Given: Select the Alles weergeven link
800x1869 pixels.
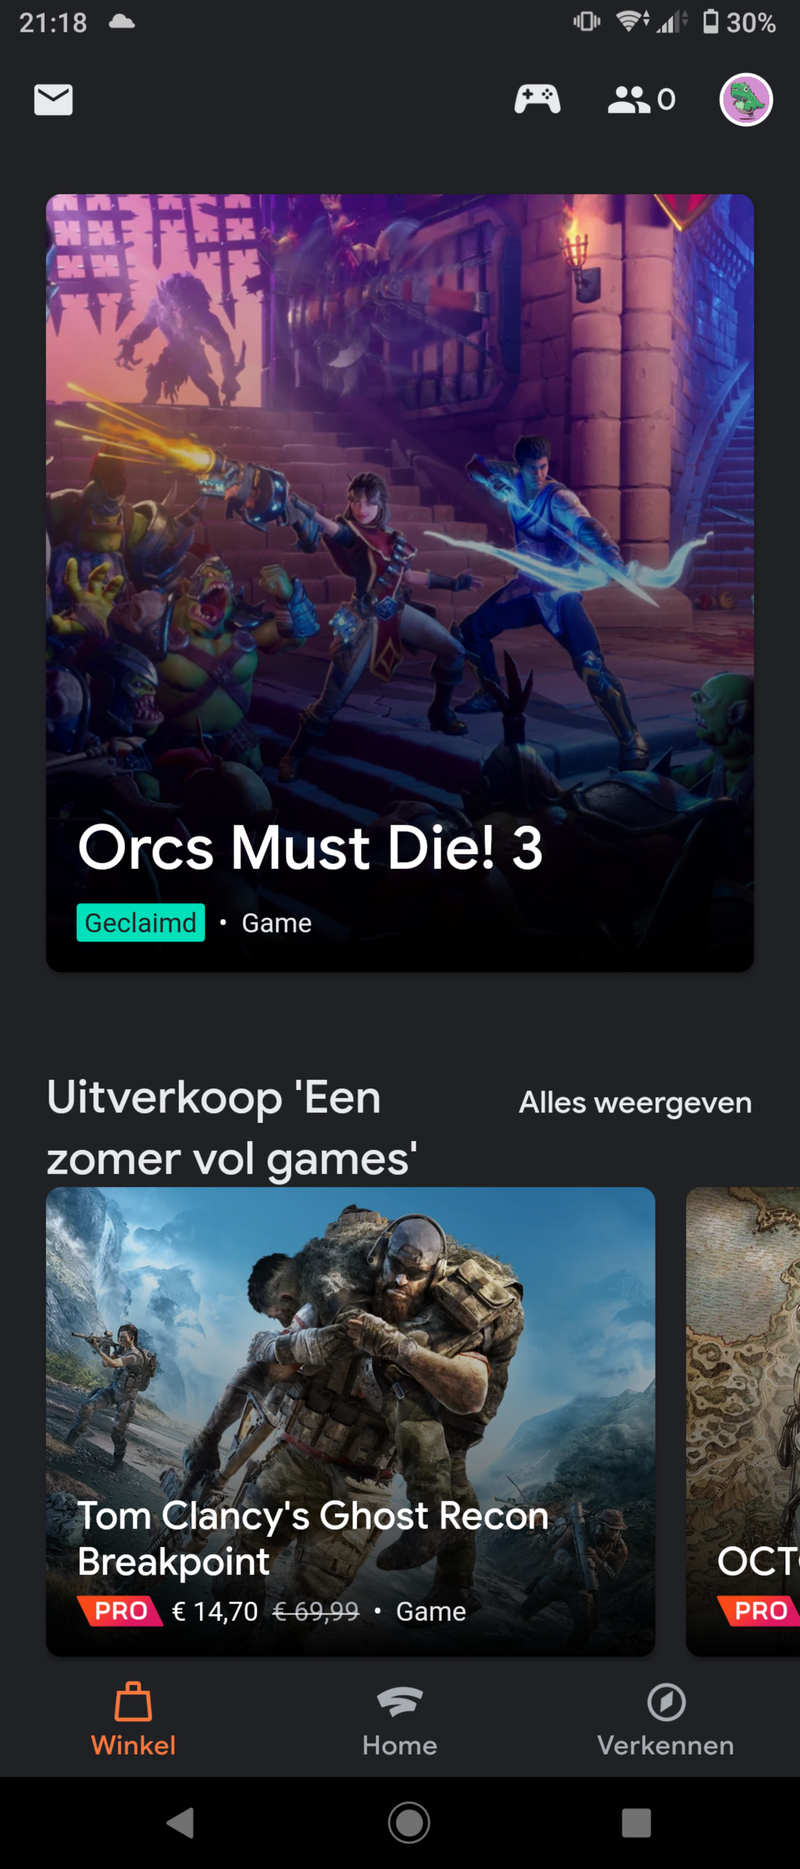Looking at the screenshot, I should (635, 1103).
